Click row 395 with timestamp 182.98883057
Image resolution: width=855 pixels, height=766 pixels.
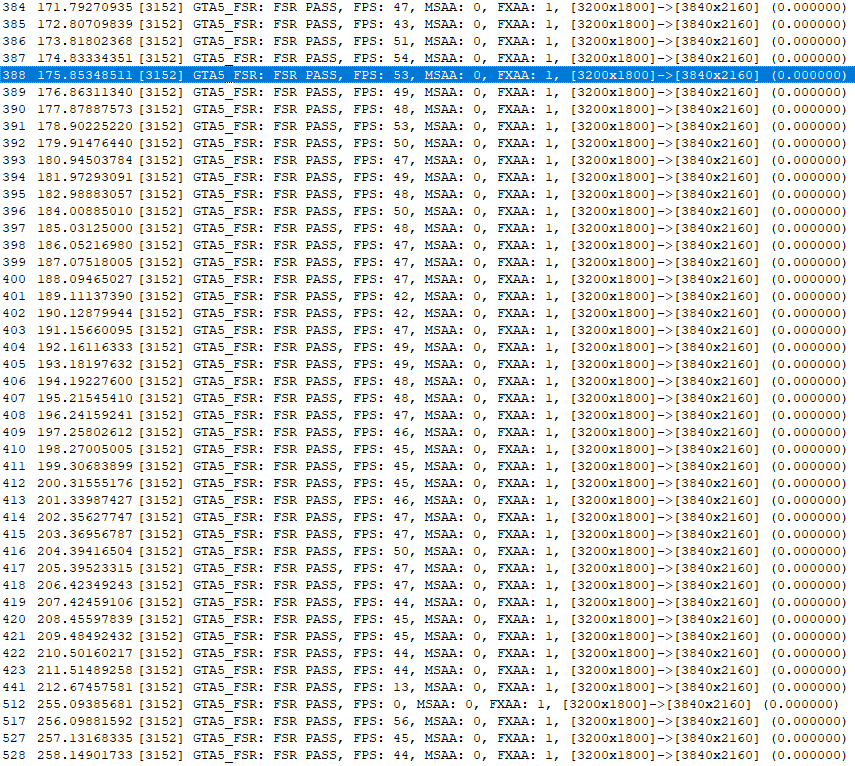pyautogui.click(x=400, y=195)
